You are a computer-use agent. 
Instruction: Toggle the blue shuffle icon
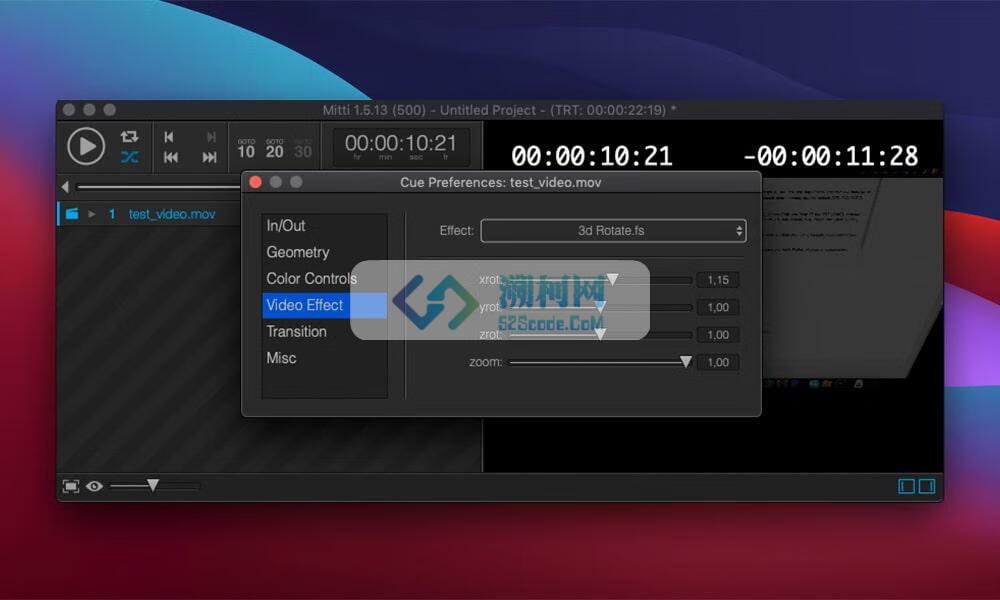tap(129, 157)
